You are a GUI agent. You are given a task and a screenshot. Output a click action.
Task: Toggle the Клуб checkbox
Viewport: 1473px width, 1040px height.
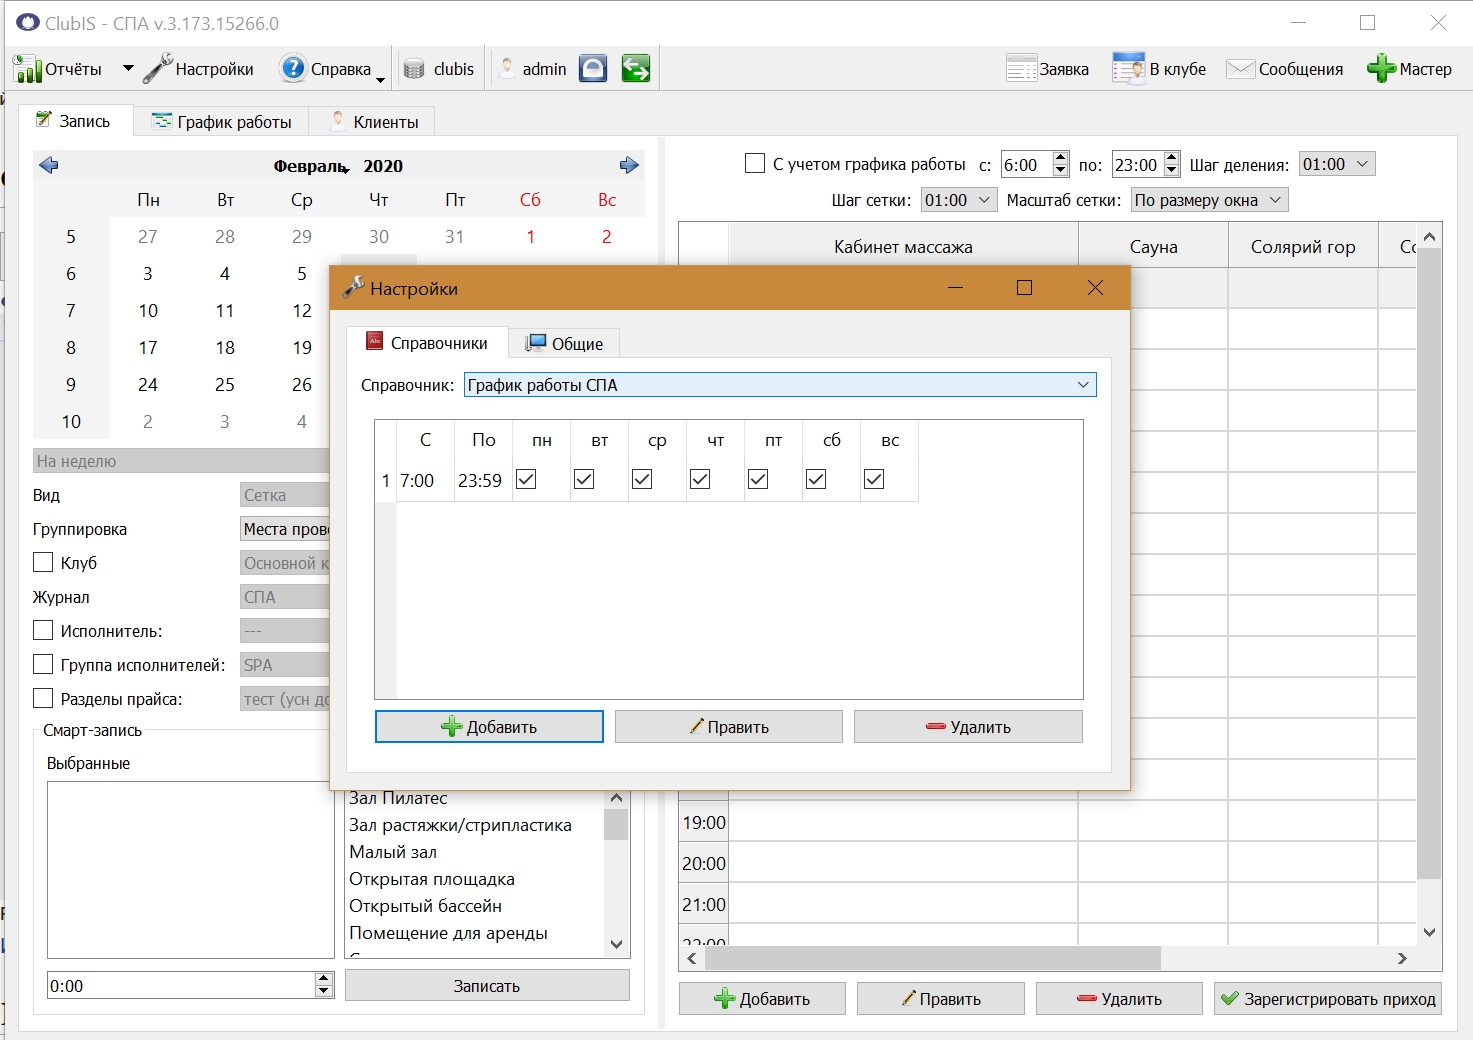[x=43, y=562]
